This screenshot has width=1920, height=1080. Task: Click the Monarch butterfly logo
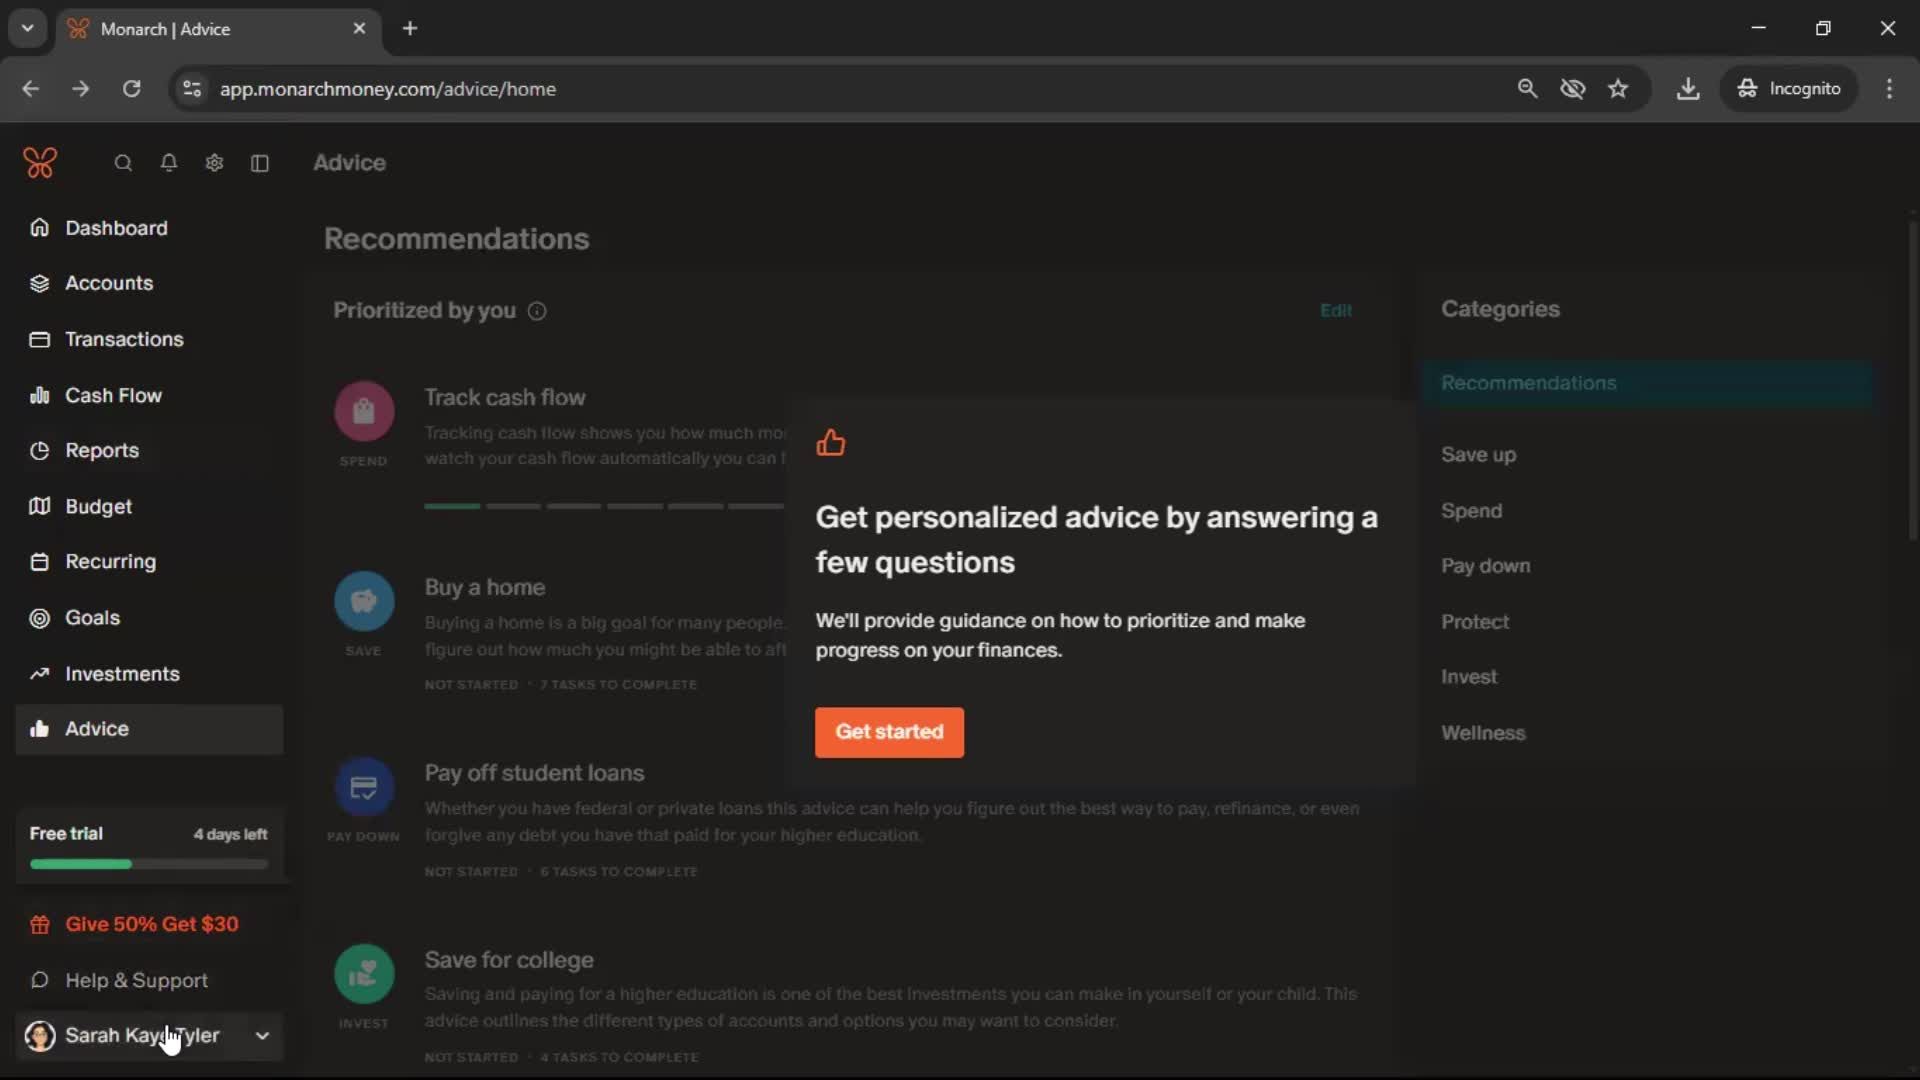(40, 162)
